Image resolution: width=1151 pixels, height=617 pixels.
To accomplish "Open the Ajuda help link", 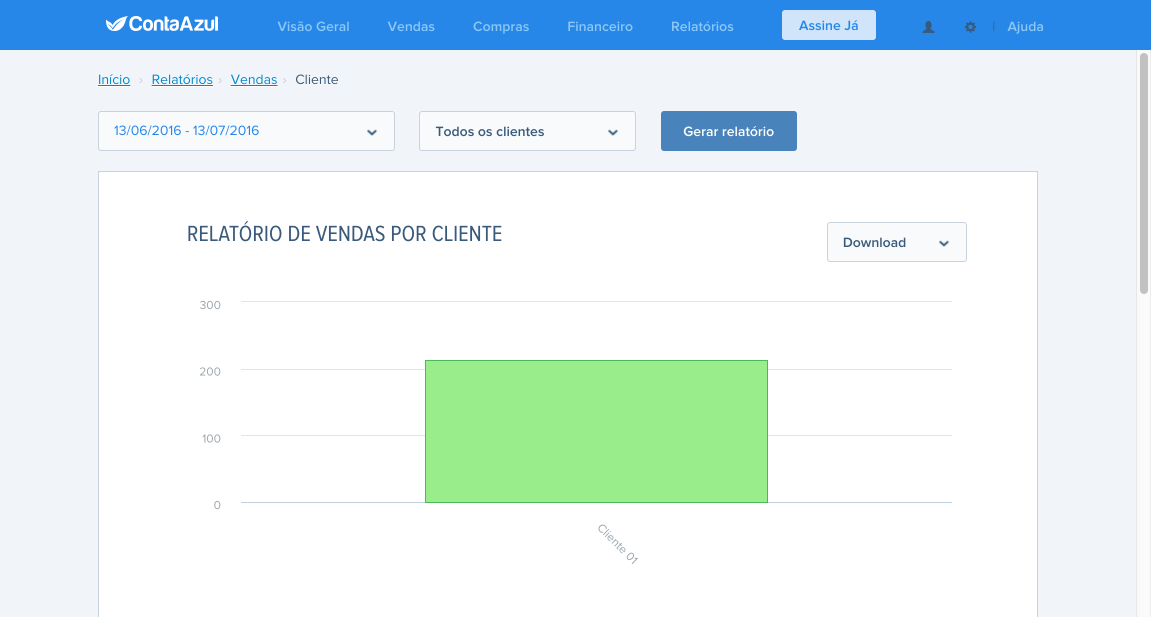I will pyautogui.click(x=1025, y=26).
